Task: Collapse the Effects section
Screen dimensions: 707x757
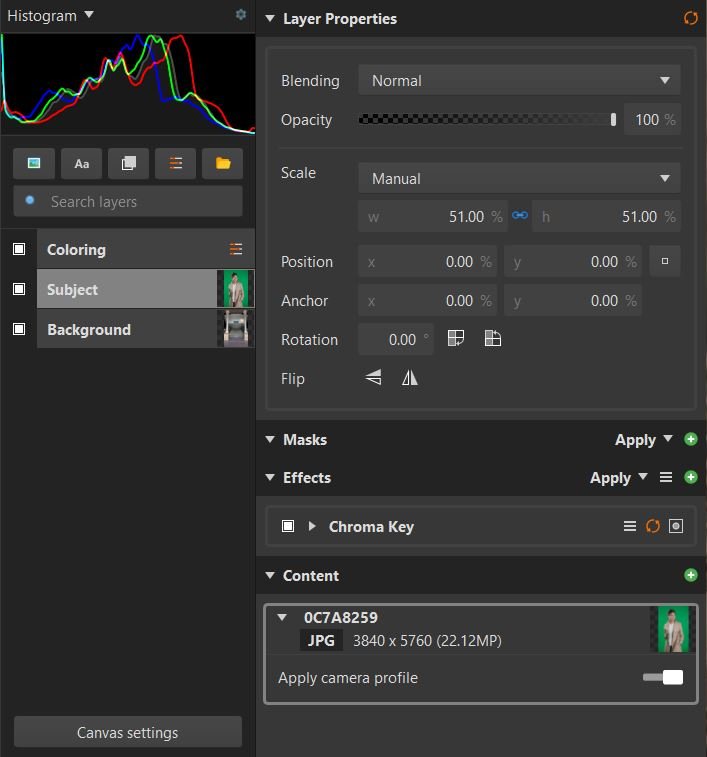Action: [x=270, y=477]
